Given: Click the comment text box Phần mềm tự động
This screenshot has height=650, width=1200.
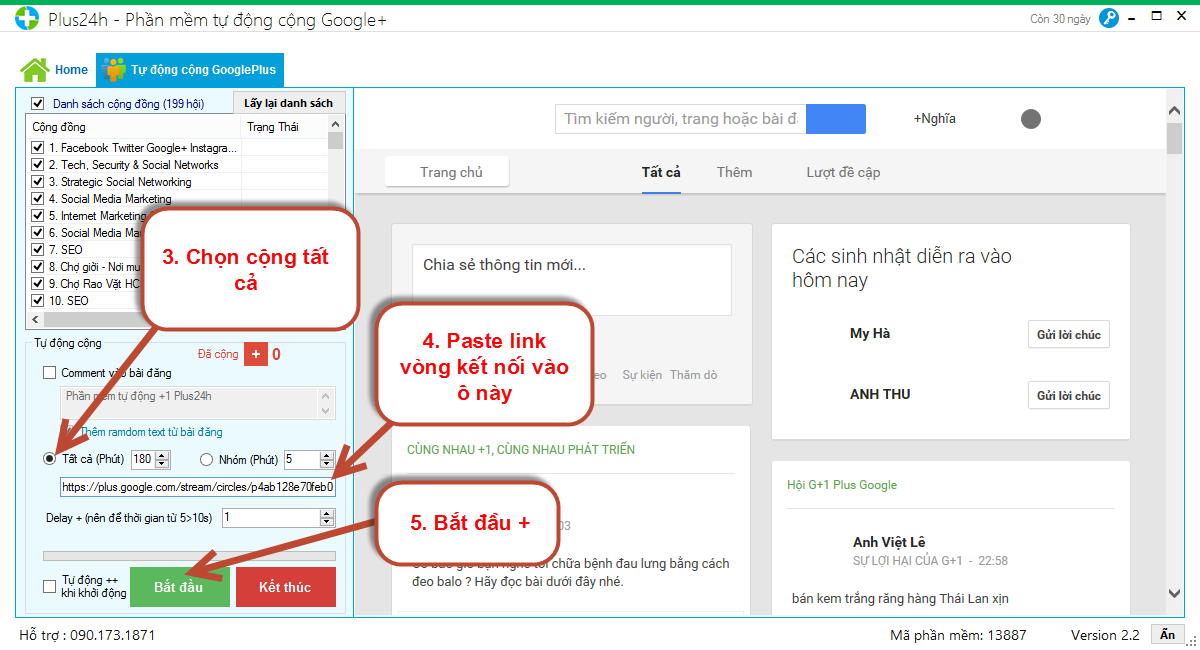Looking at the screenshot, I should 190,403.
